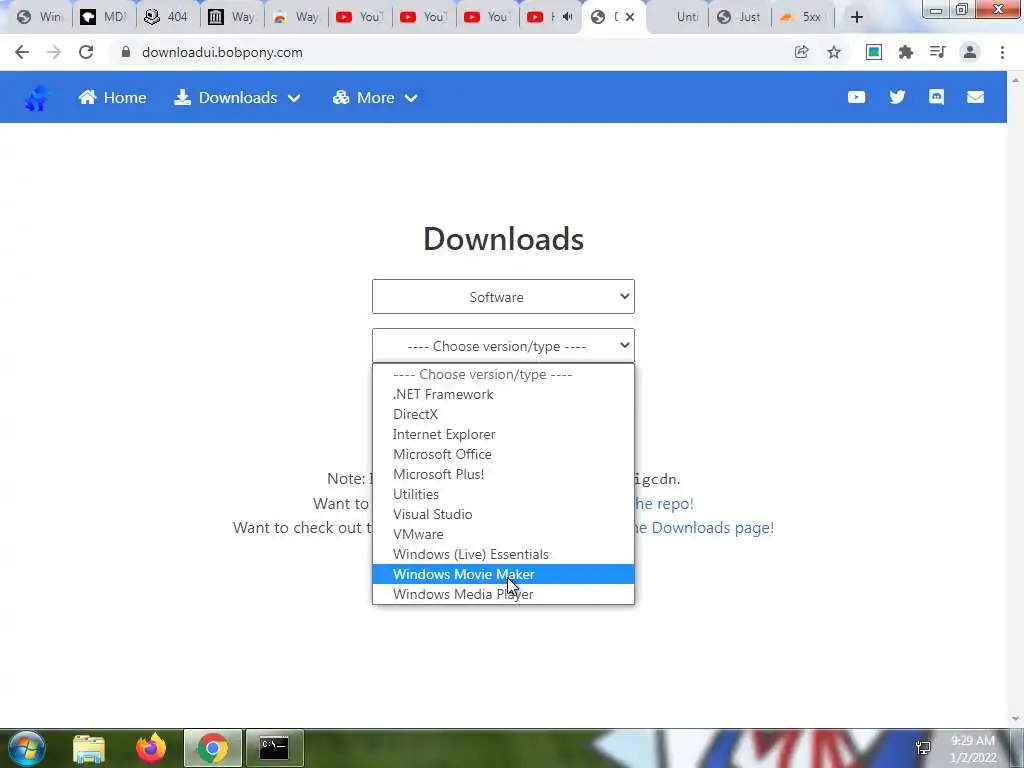The image size is (1024, 768).
Task: Open the Twitter profile icon
Action: (897, 97)
